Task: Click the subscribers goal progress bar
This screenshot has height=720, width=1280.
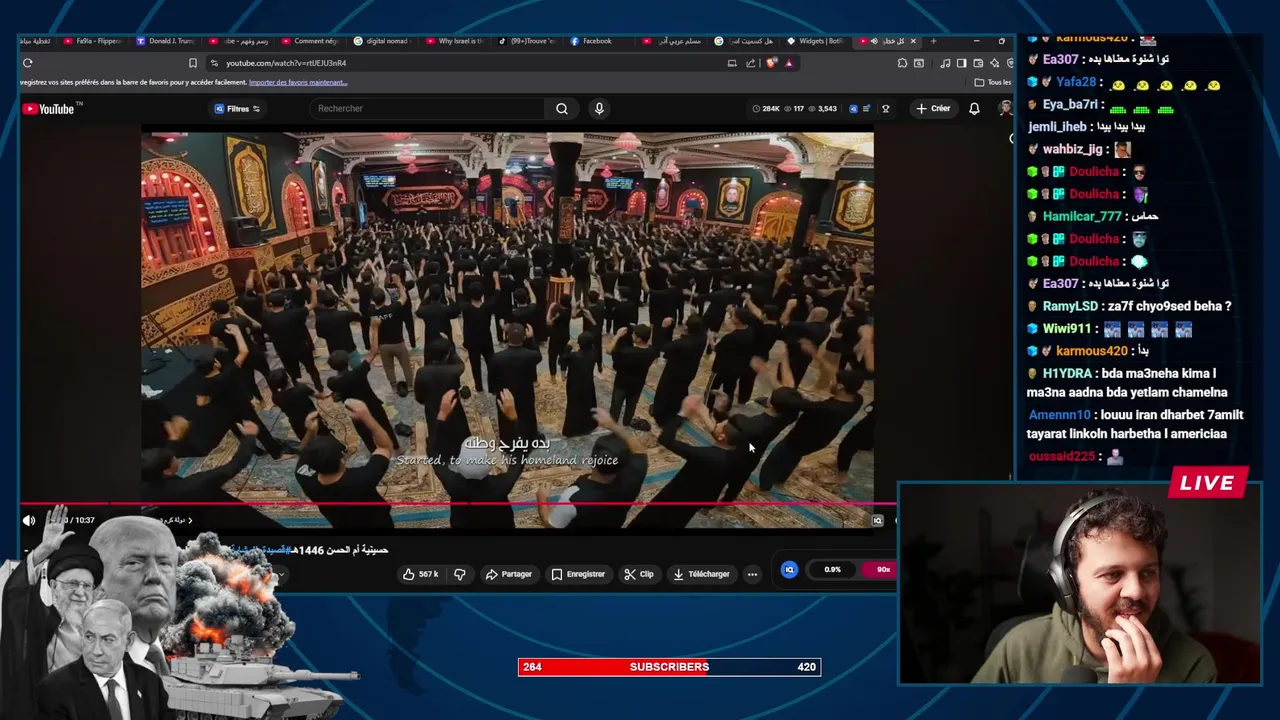Action: click(x=669, y=667)
